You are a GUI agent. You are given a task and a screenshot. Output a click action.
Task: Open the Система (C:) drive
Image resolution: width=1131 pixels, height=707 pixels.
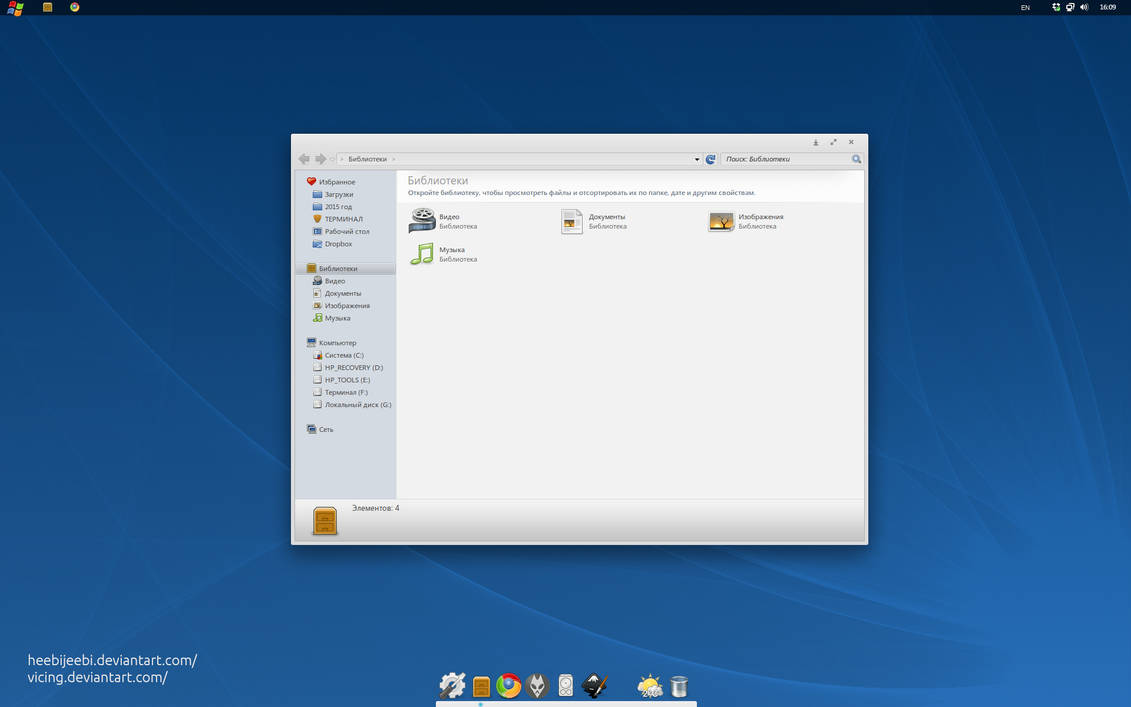coord(343,355)
